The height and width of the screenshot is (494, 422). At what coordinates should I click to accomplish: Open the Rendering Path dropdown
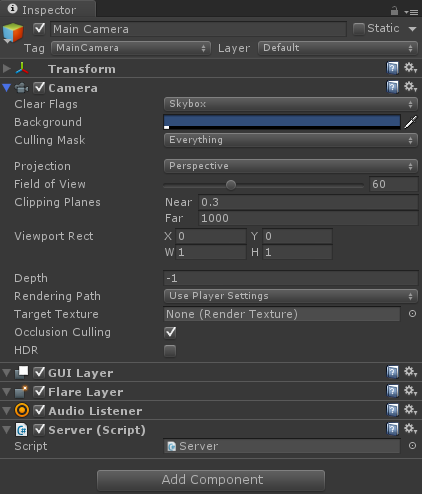click(291, 296)
